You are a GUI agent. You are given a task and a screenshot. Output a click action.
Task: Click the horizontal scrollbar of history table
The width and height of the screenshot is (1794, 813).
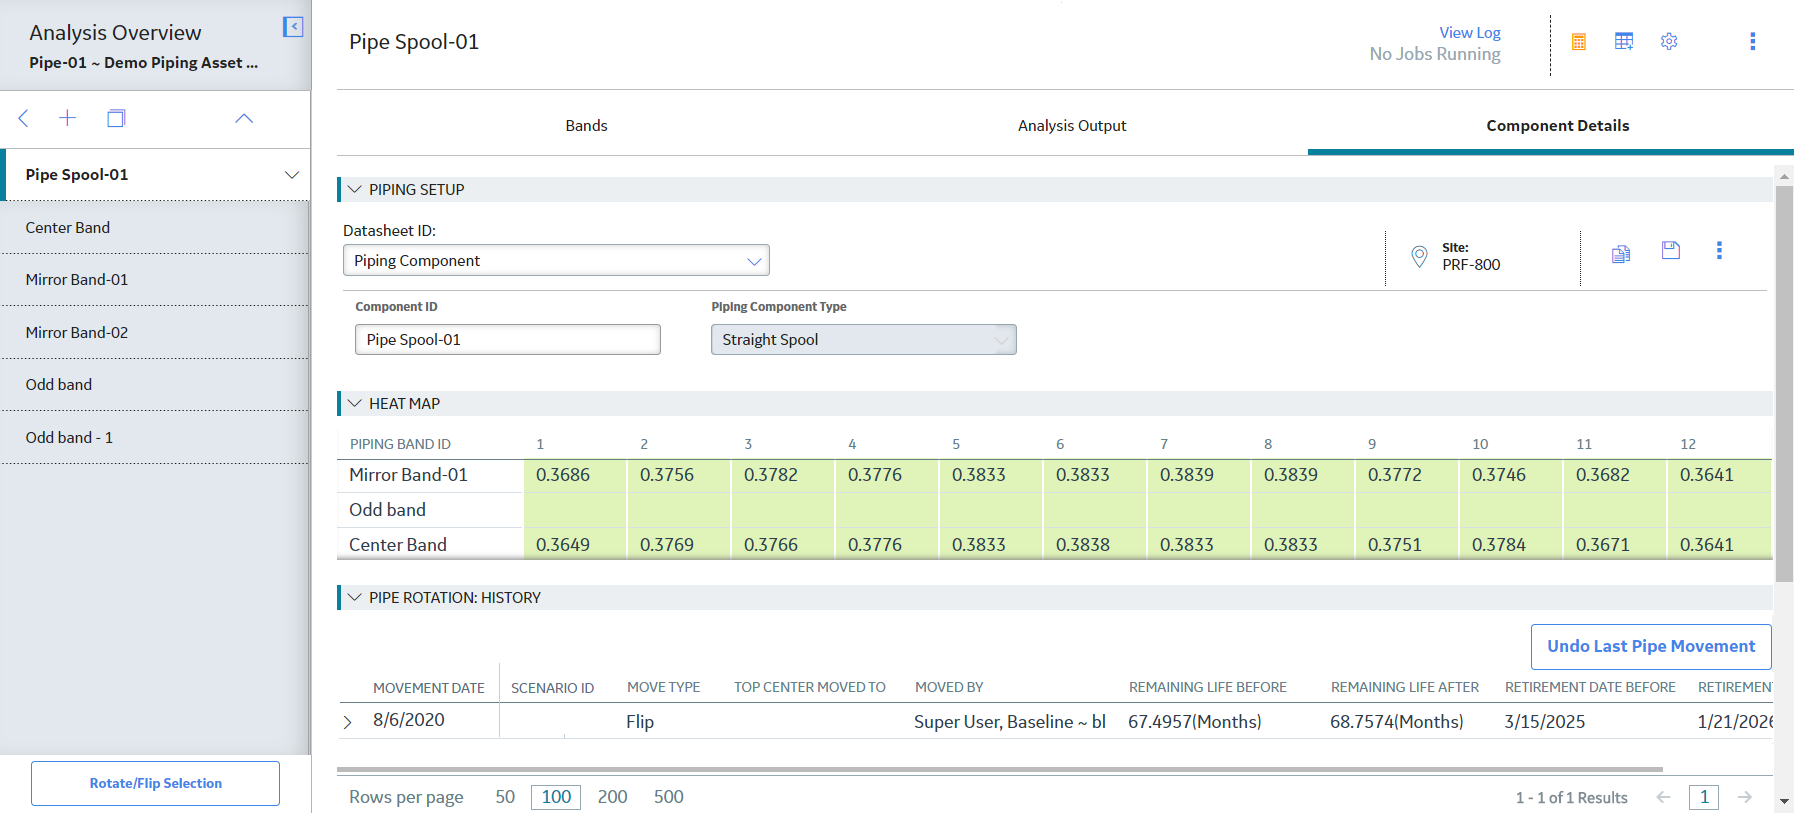point(1000,770)
